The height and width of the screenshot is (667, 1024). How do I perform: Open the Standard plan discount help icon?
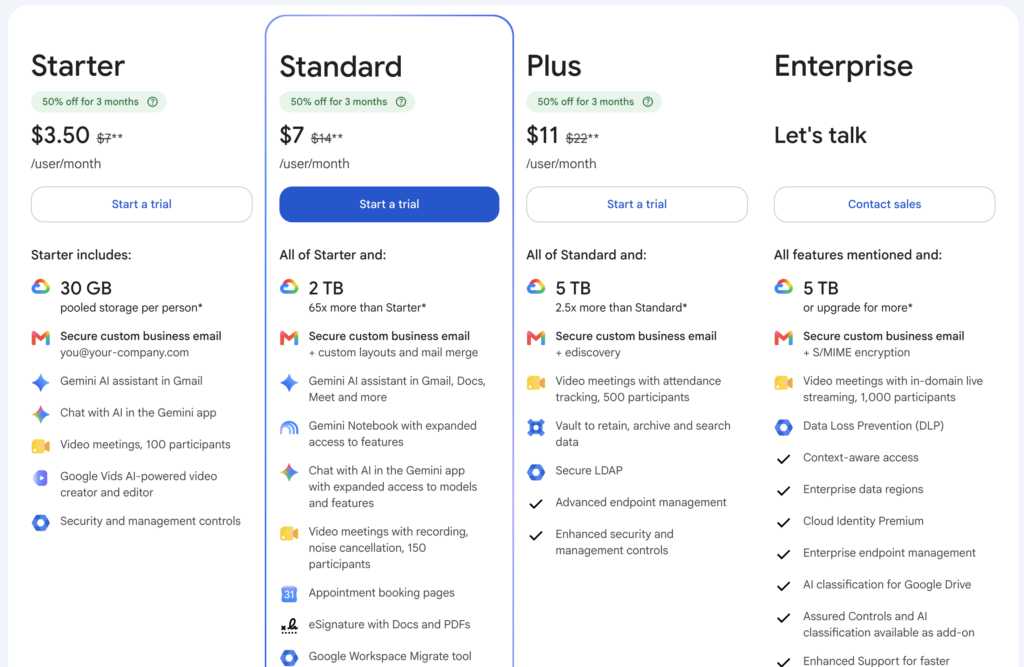point(401,102)
